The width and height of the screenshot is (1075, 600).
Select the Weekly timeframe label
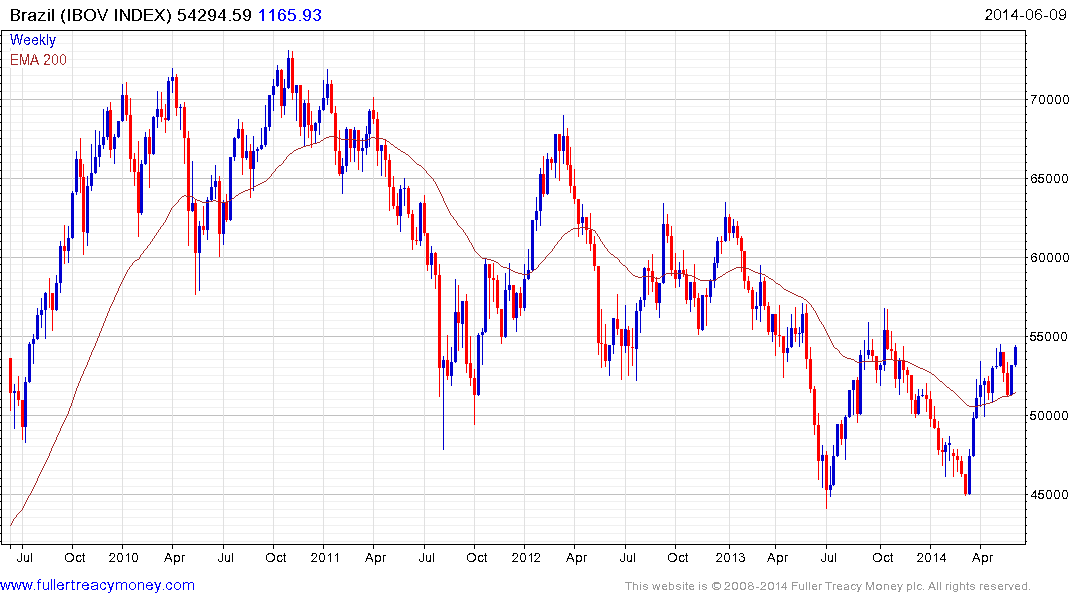coord(33,40)
